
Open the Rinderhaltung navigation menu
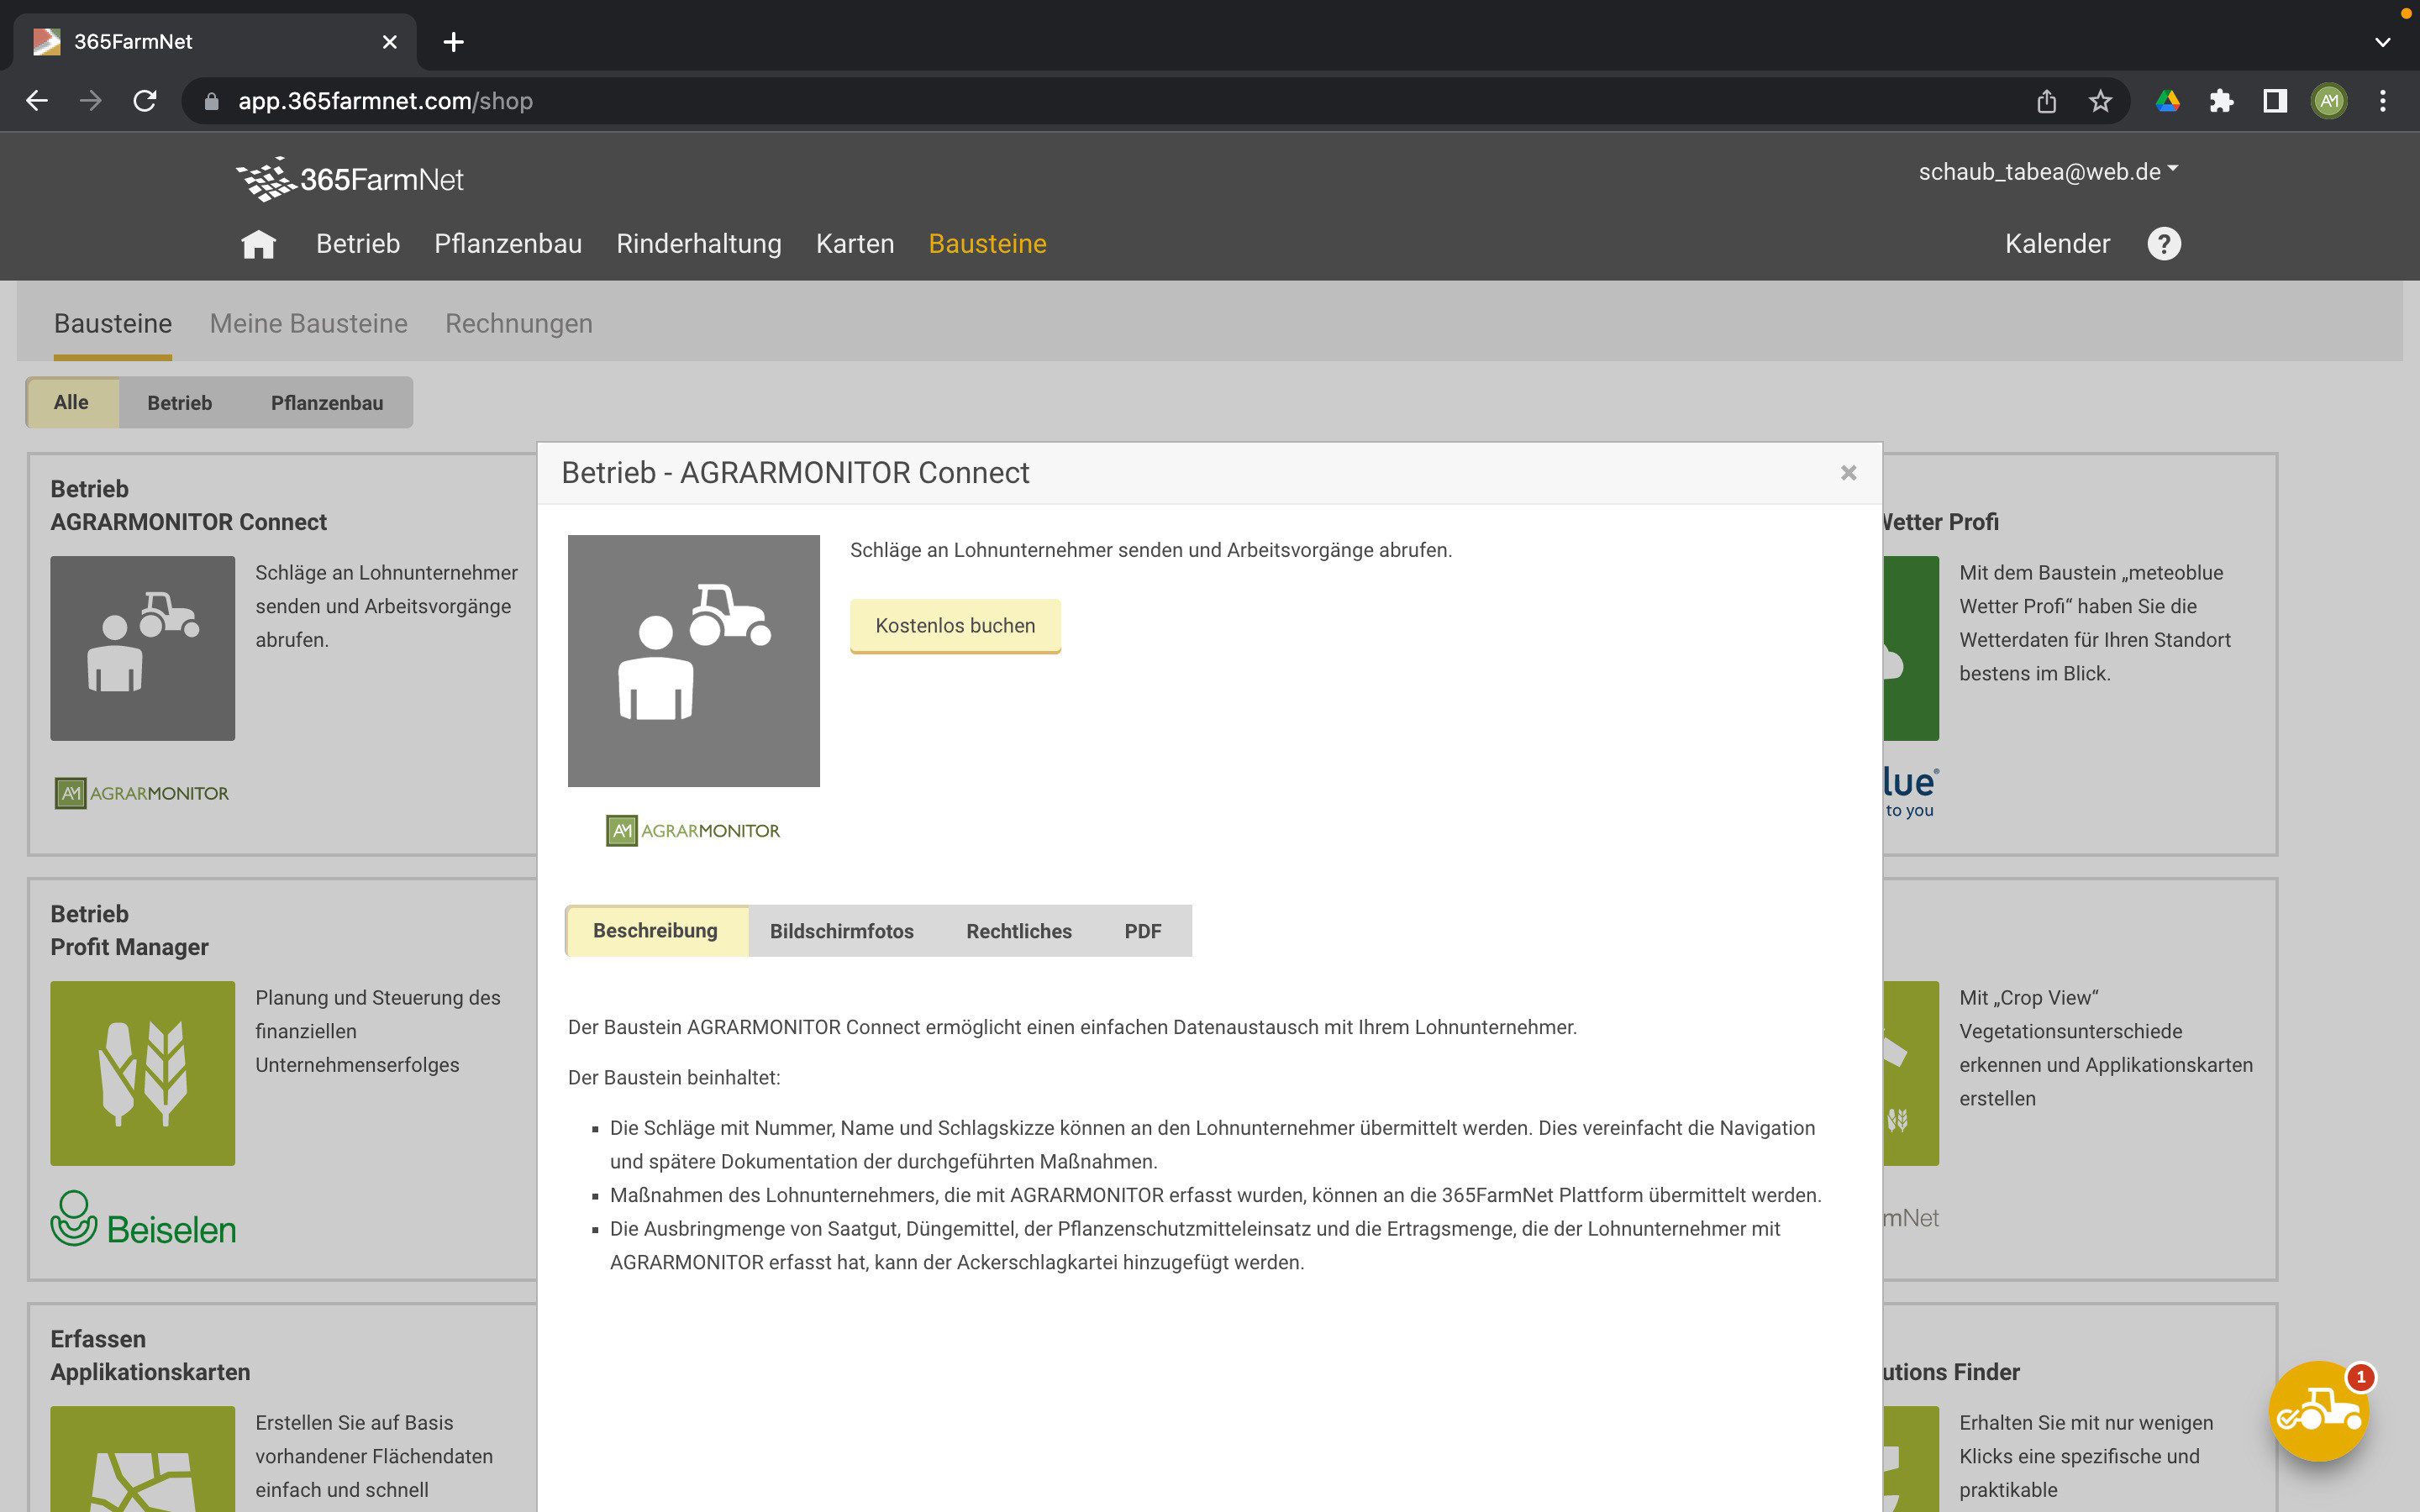[x=699, y=244]
